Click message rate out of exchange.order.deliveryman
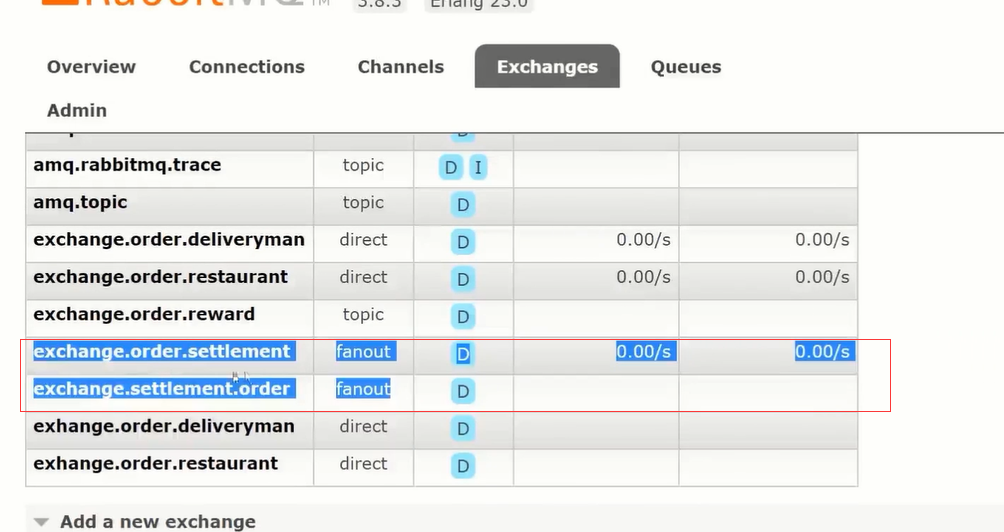 (822, 239)
